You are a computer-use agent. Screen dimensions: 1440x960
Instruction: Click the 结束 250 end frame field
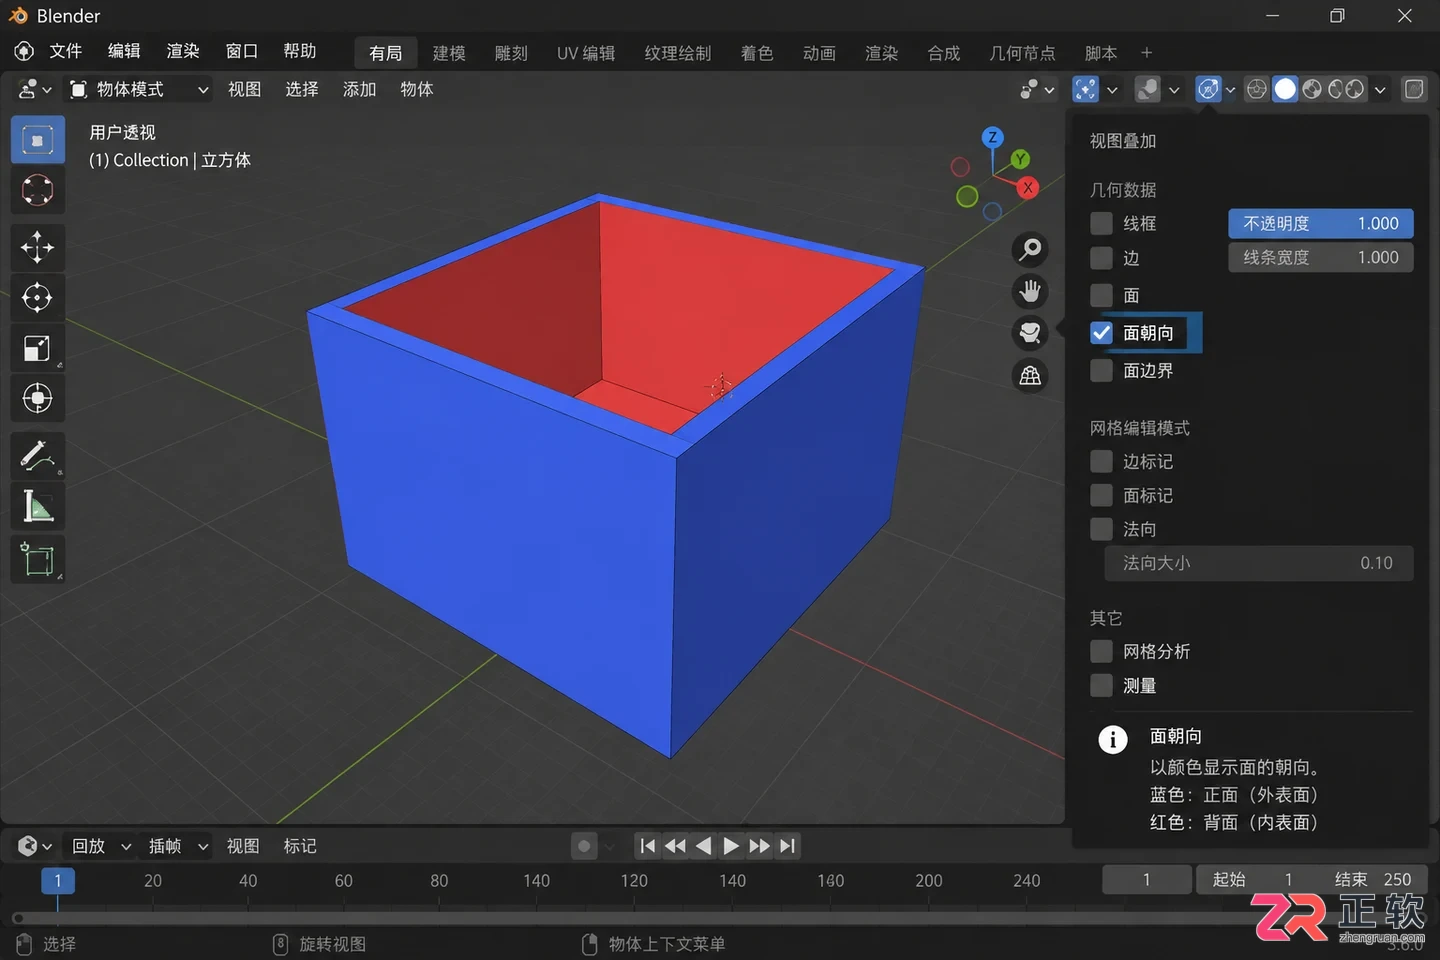1372,879
